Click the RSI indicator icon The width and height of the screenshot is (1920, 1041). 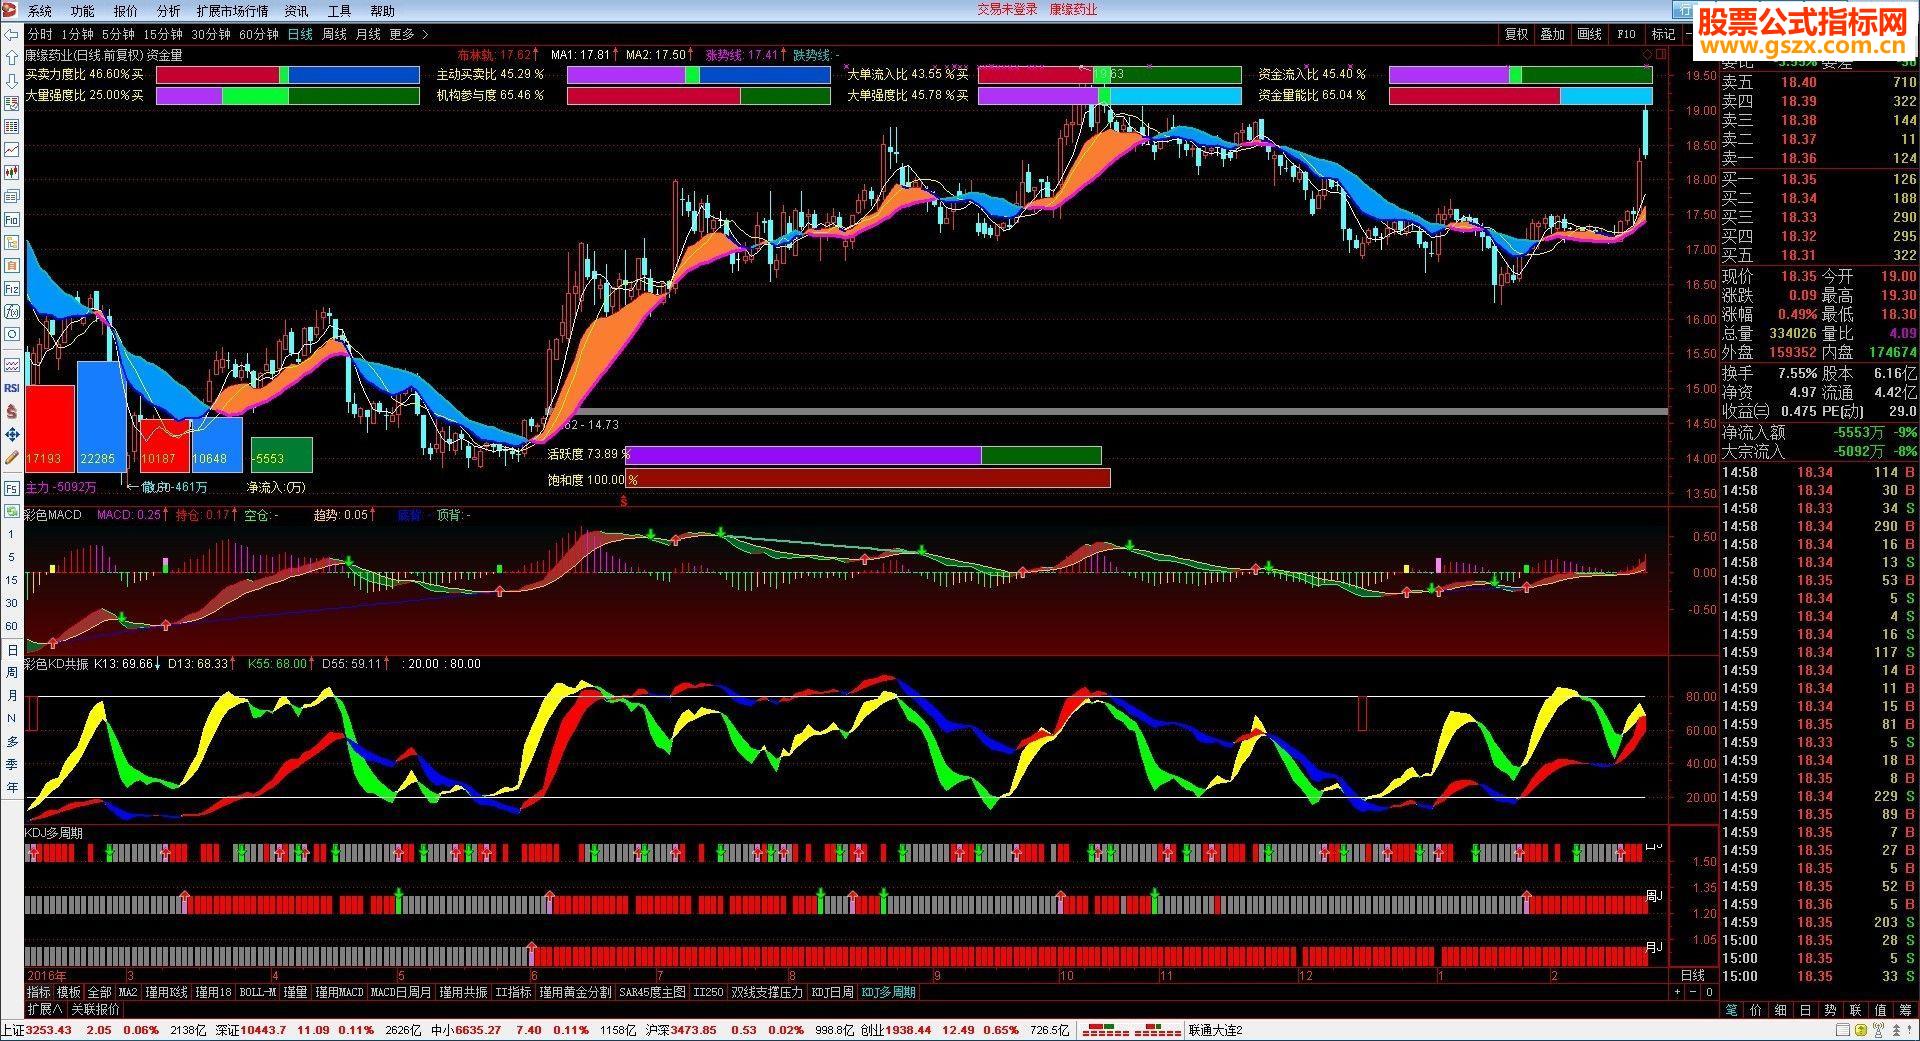click(x=11, y=388)
